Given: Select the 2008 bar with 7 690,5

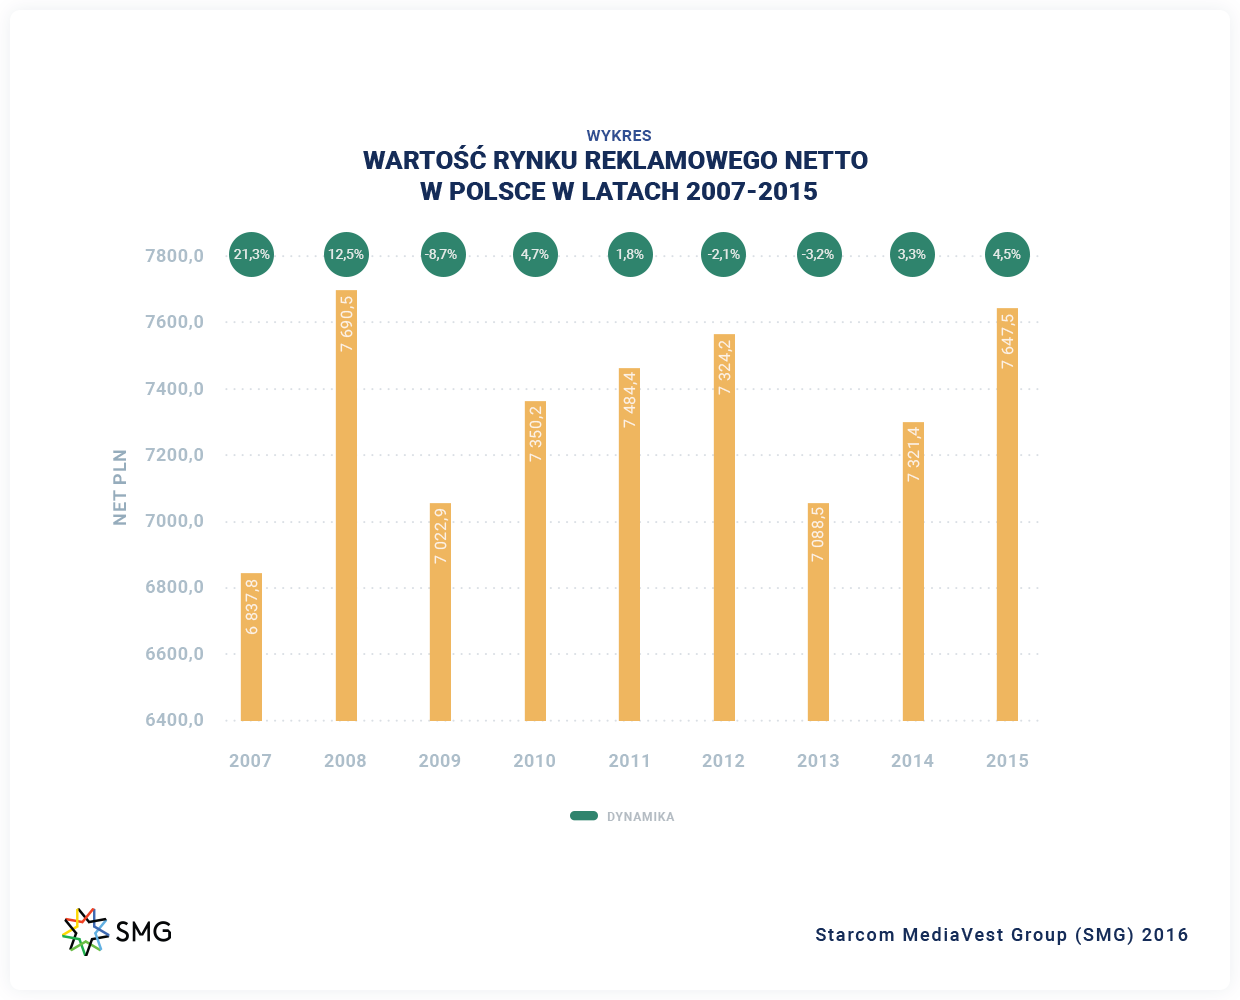Looking at the screenshot, I should point(346,505).
